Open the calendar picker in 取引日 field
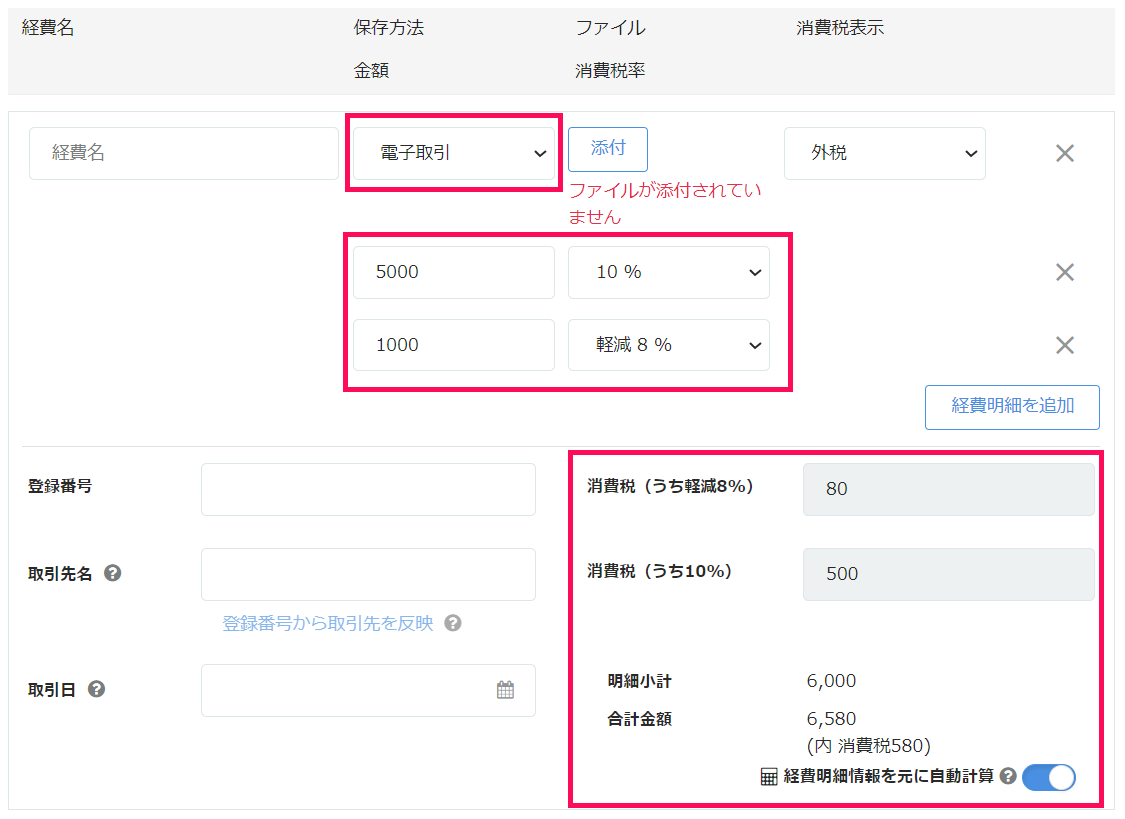Screen dimensions: 1125x819 pyautogui.click(x=505, y=690)
